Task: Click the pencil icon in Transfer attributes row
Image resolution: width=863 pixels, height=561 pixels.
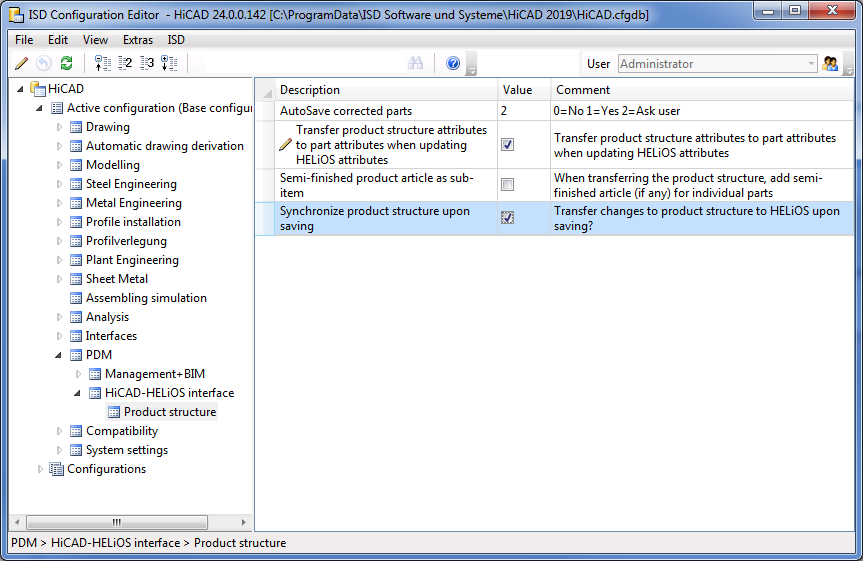Action: click(x=285, y=145)
